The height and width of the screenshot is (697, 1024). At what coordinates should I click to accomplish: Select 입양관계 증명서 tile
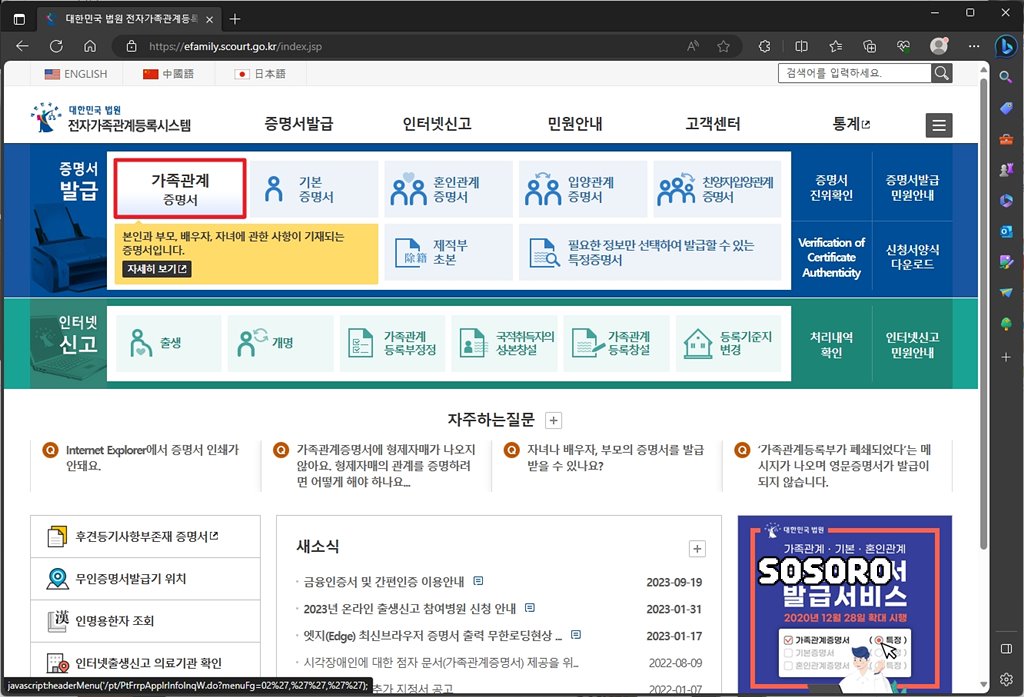click(x=583, y=189)
